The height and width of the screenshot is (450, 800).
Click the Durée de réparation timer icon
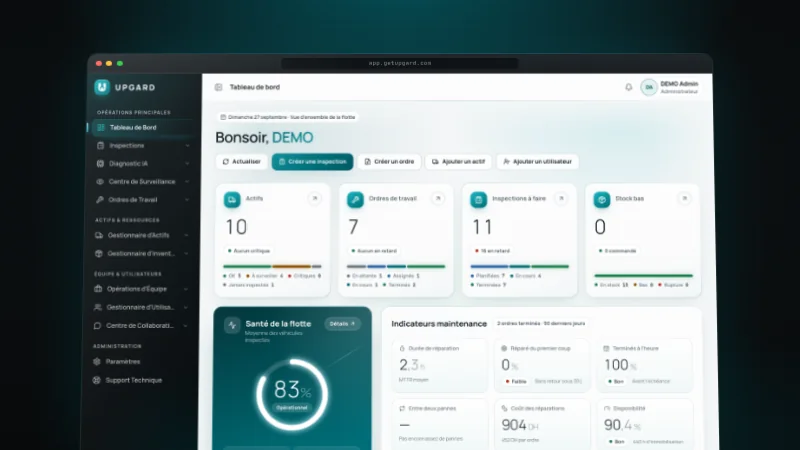[402, 348]
